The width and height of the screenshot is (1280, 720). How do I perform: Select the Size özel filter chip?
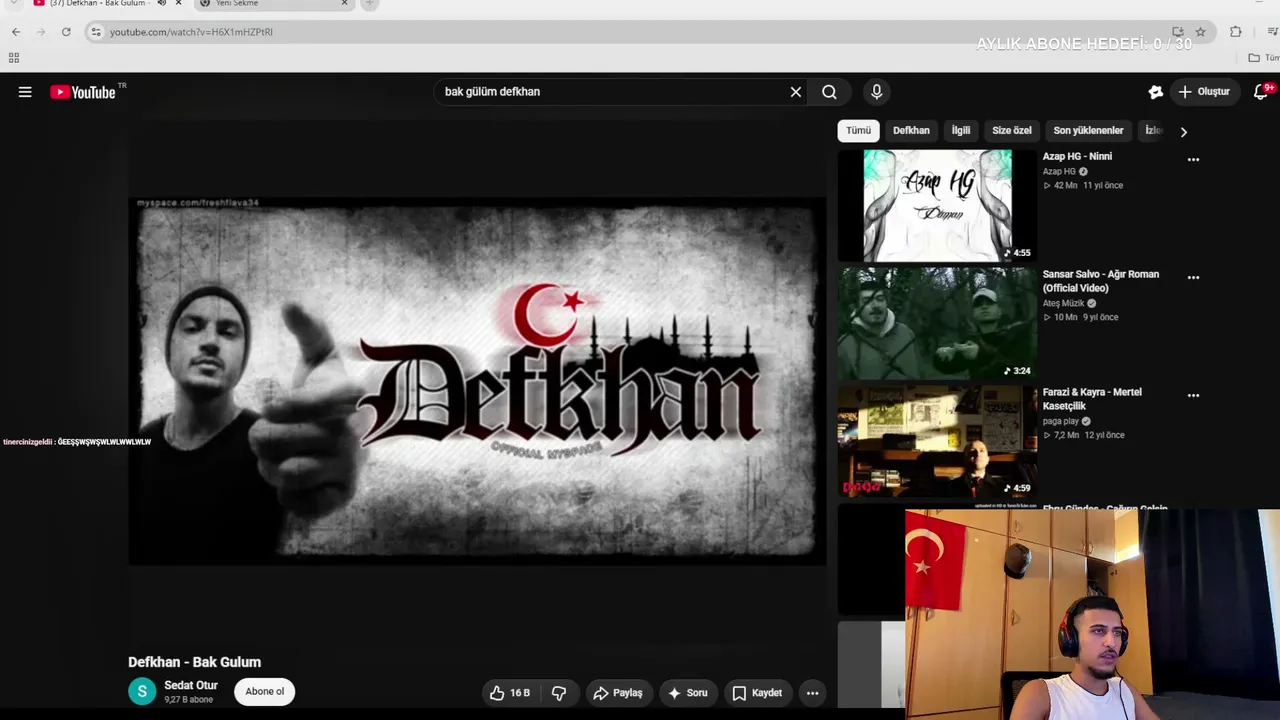(1012, 131)
